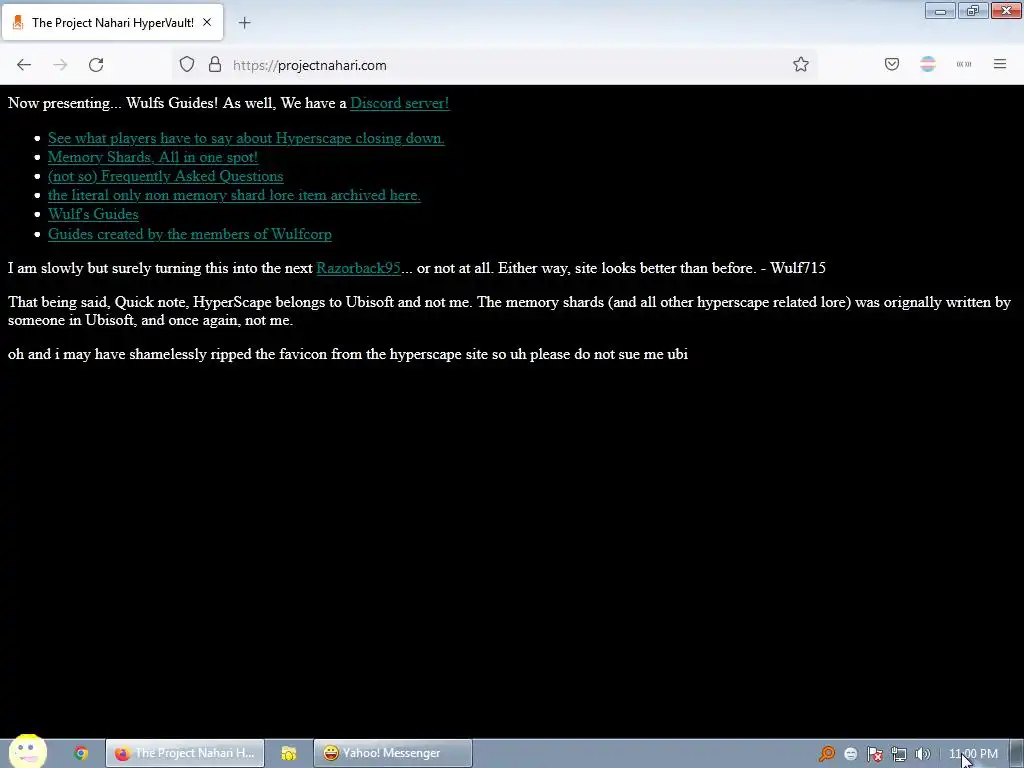Open the Firefox hamburger menu
Image resolution: width=1024 pixels, height=768 pixels.
999,64
